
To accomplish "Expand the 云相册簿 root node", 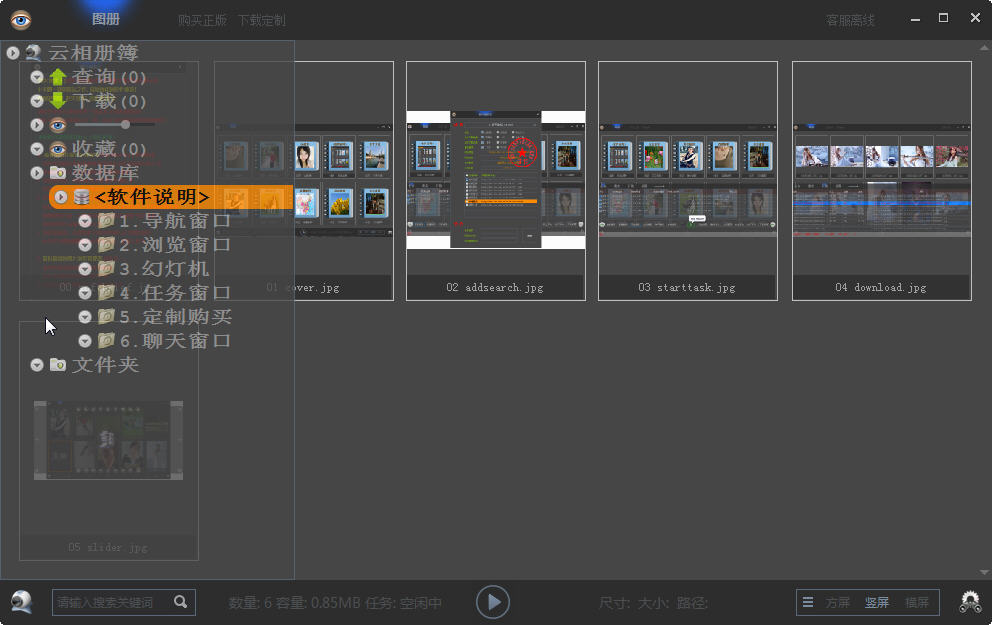I will coord(12,53).
